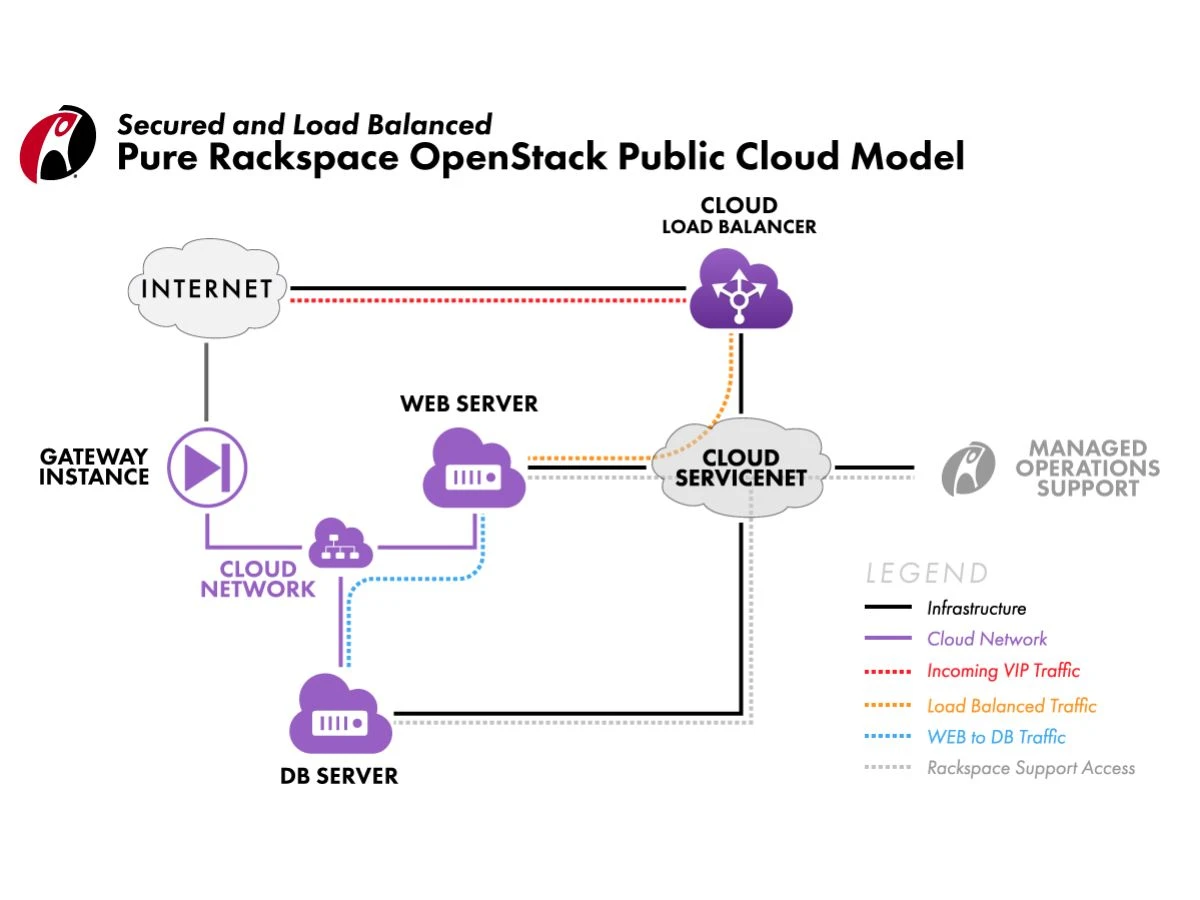The width and height of the screenshot is (1200, 900).
Task: Select the MANAGED OPERATIONS SUPPORT text label
Action: pos(1088,468)
